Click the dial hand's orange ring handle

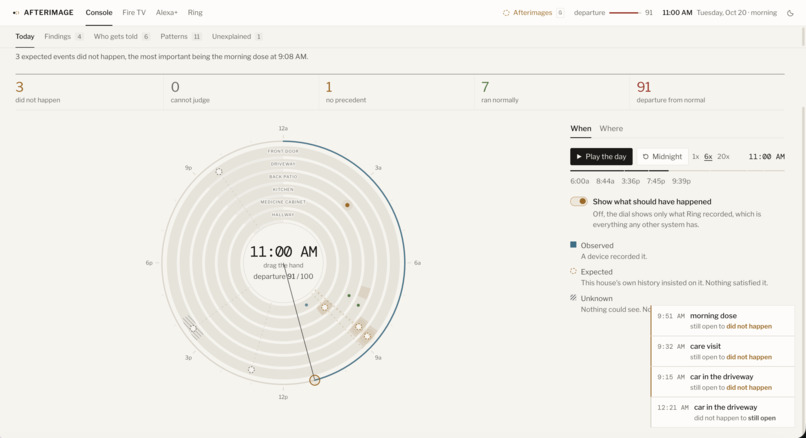315,380
